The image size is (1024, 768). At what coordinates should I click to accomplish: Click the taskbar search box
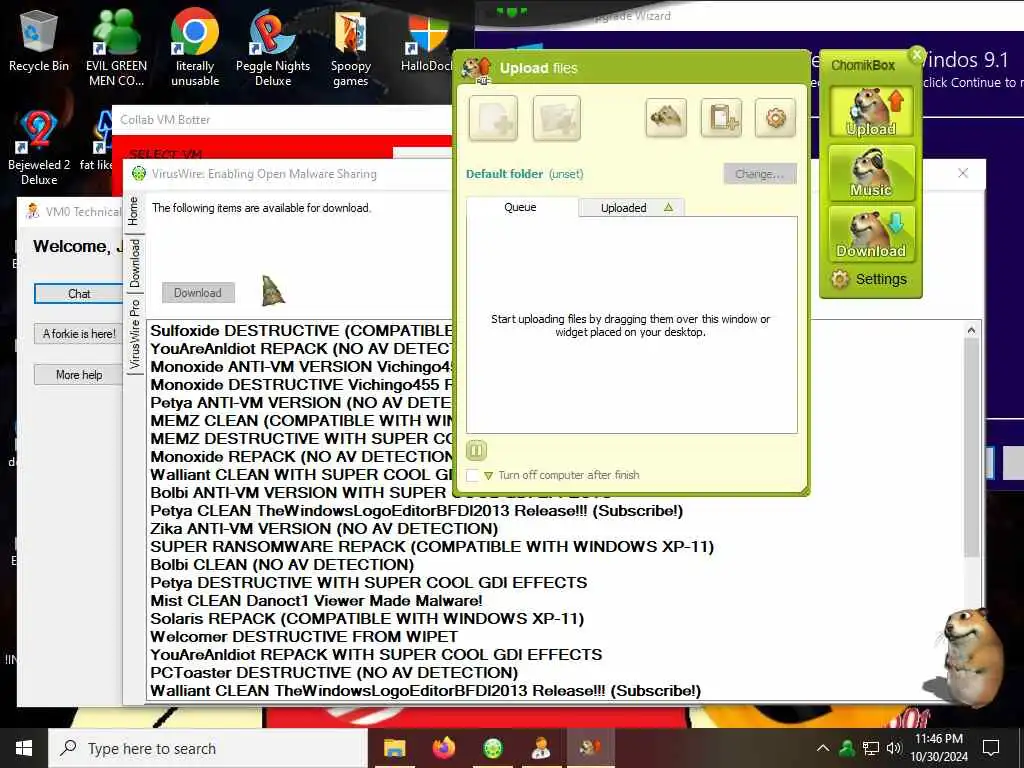coord(208,748)
